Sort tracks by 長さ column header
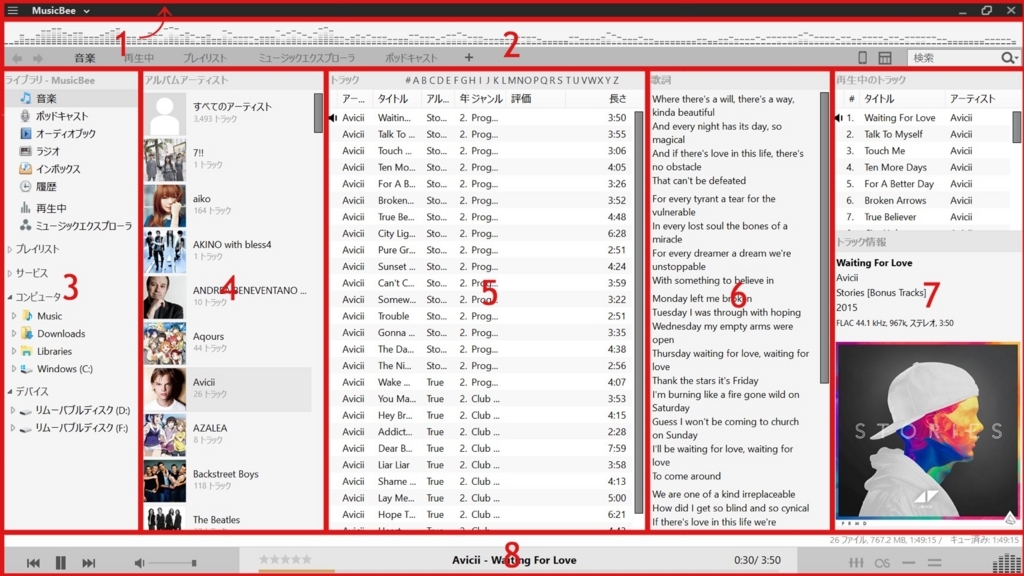The image size is (1024, 576). [x=617, y=99]
